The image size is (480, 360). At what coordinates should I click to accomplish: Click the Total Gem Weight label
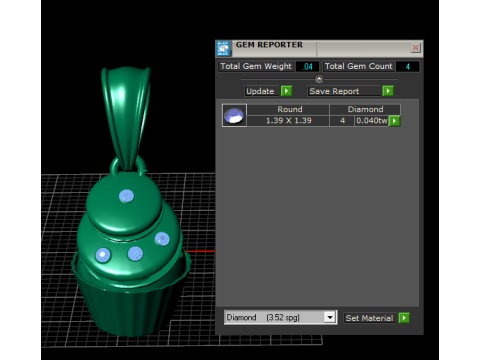pyautogui.click(x=256, y=66)
